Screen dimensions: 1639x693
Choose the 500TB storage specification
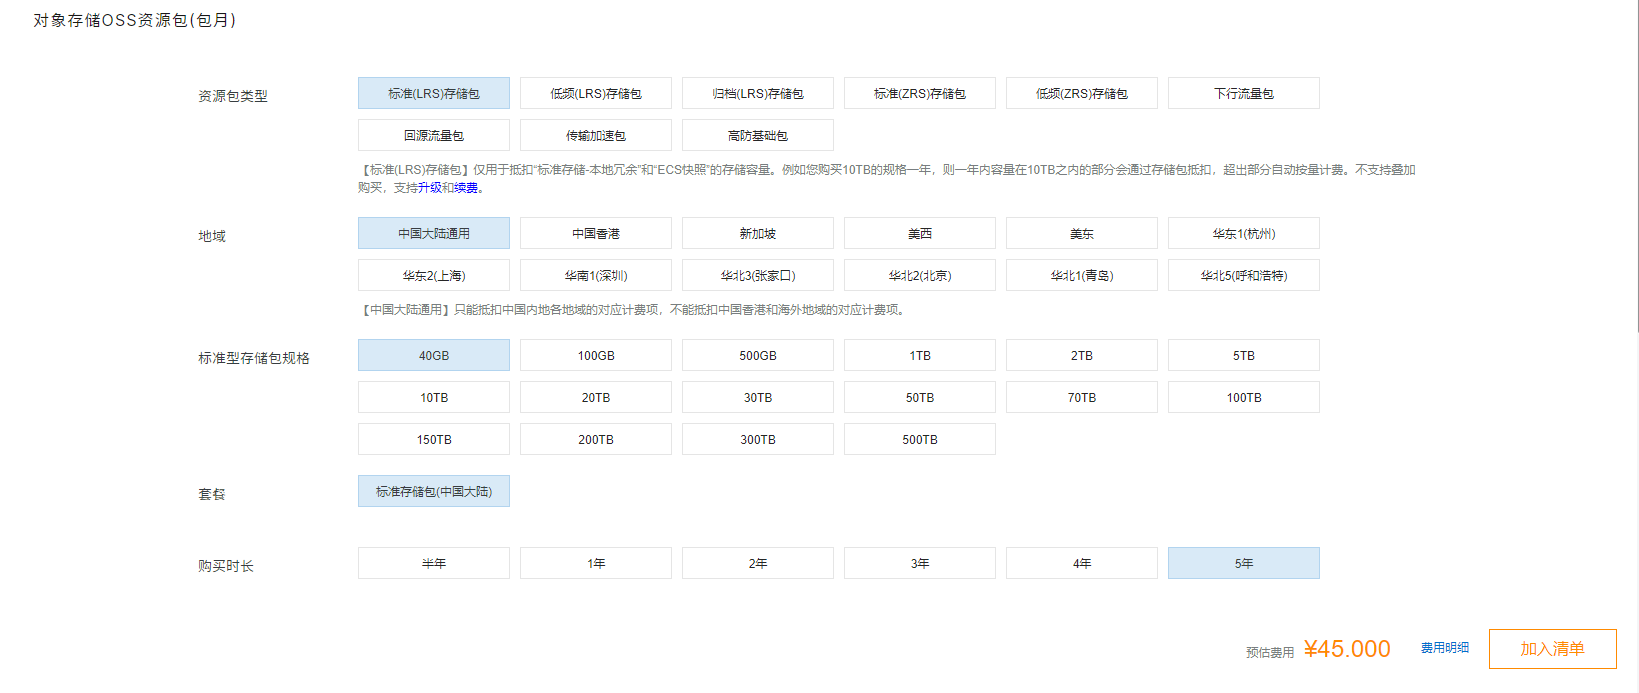tap(919, 439)
